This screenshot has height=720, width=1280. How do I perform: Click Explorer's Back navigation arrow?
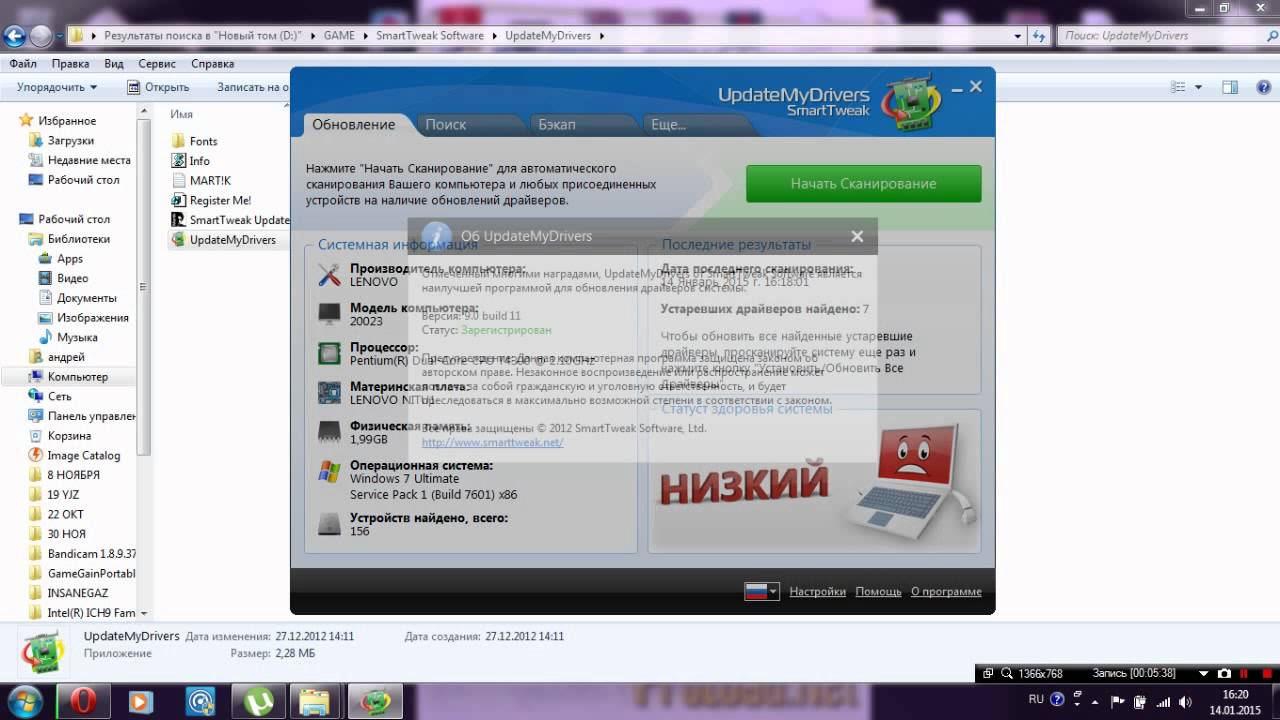(14, 36)
